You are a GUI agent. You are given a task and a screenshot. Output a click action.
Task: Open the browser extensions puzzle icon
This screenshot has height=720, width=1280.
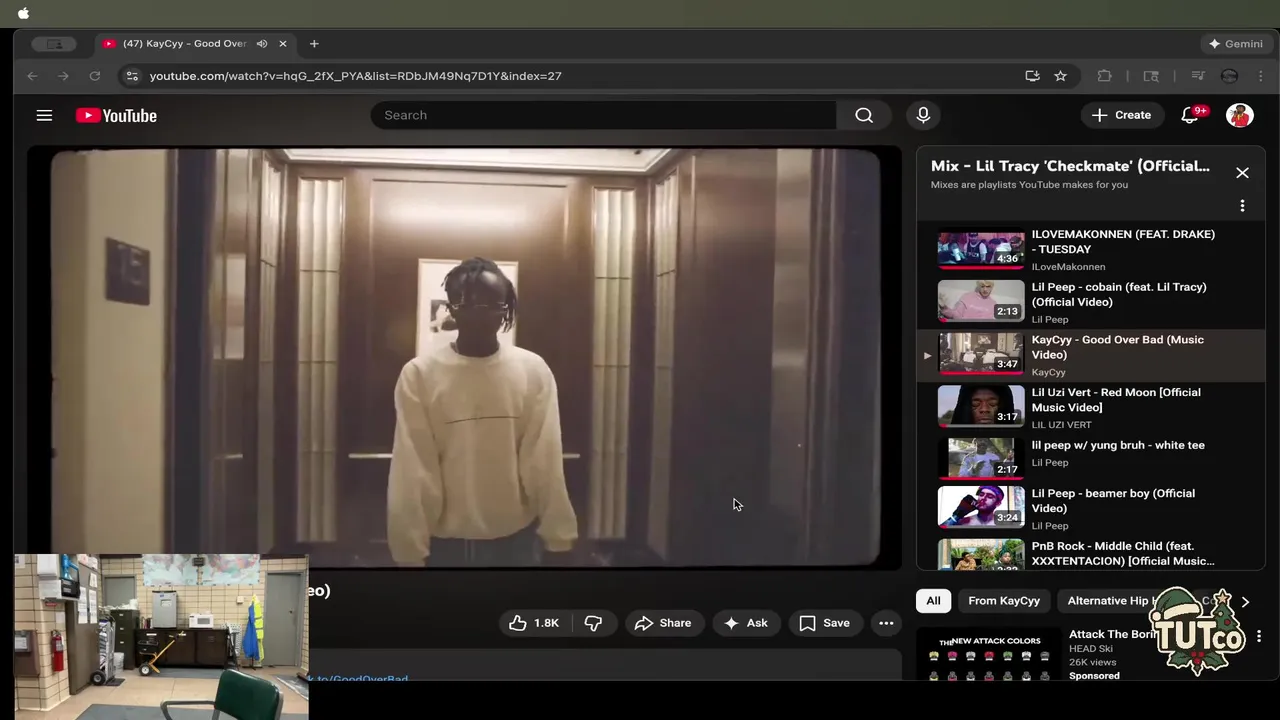pyautogui.click(x=1104, y=76)
